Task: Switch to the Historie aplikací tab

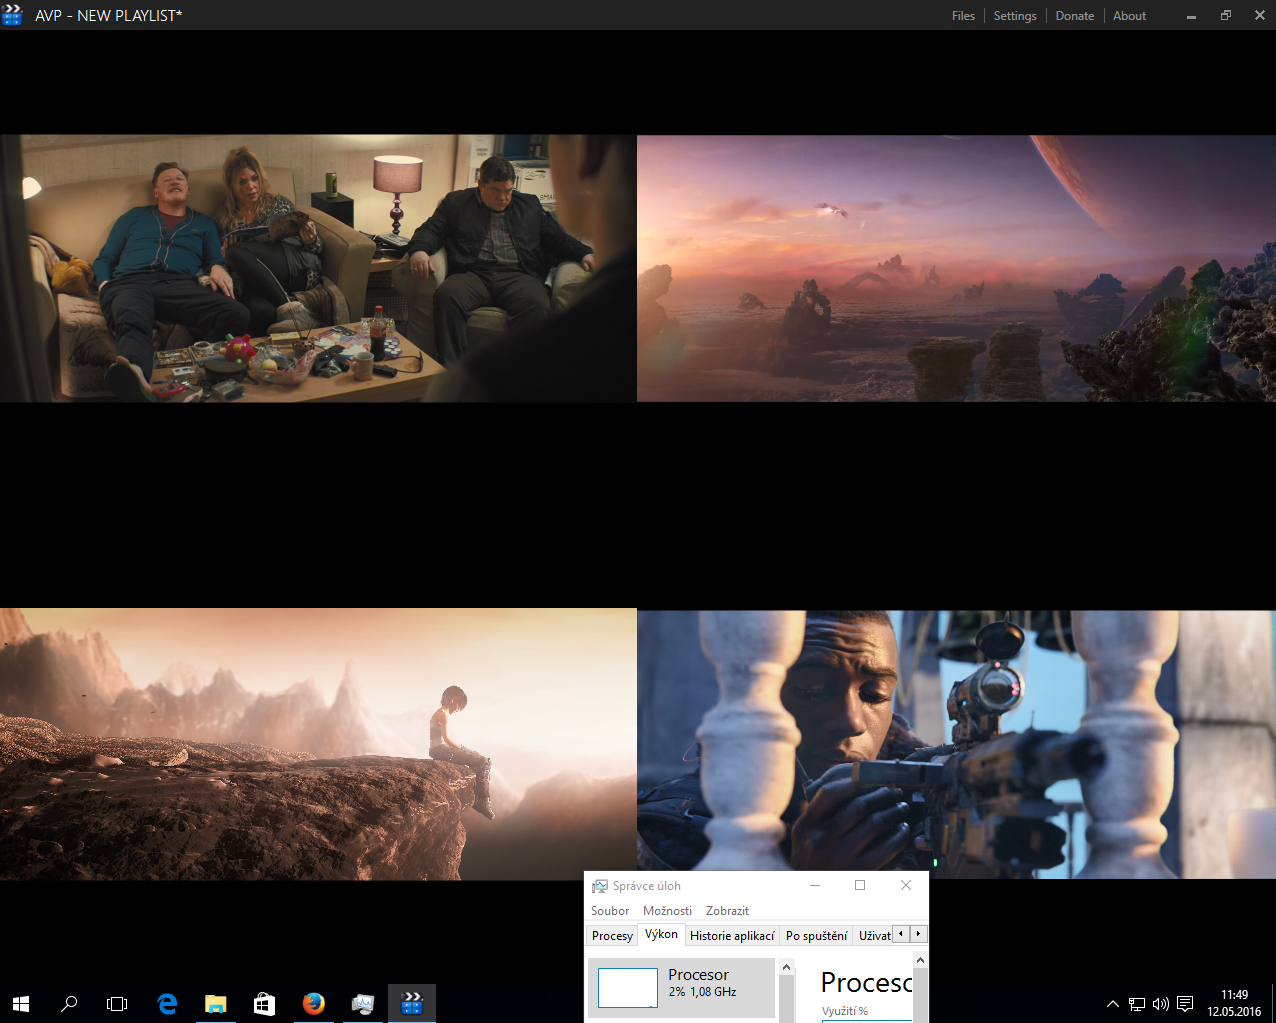Action: [732, 936]
